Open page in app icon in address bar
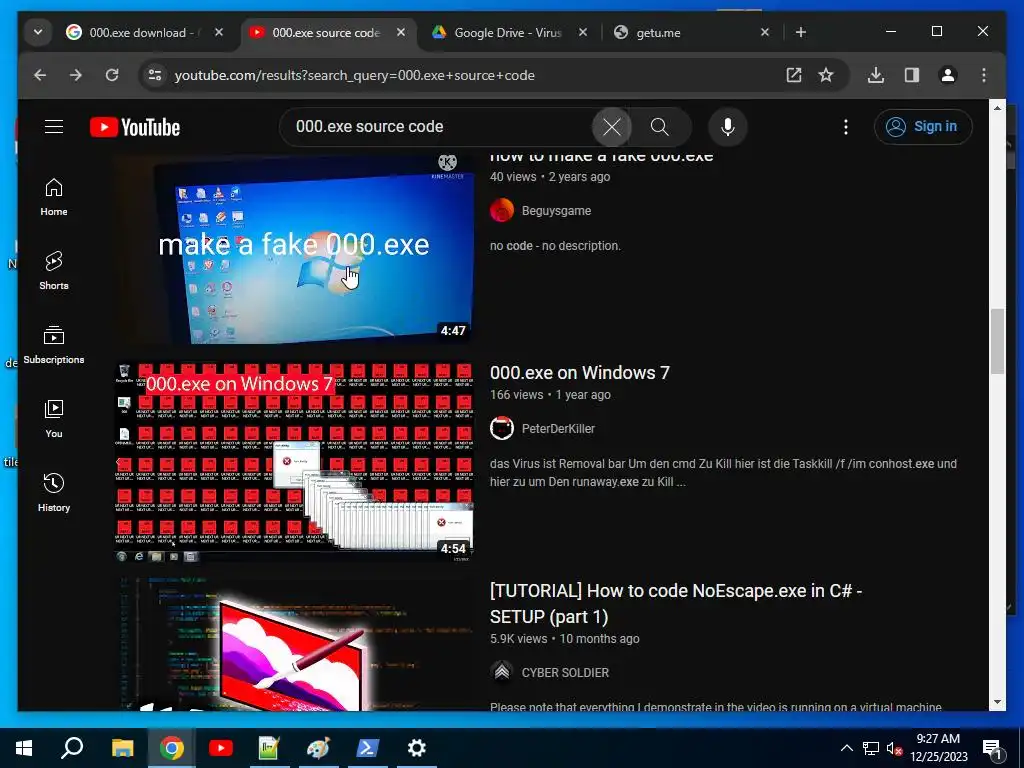This screenshot has height=768, width=1024. tap(793, 75)
